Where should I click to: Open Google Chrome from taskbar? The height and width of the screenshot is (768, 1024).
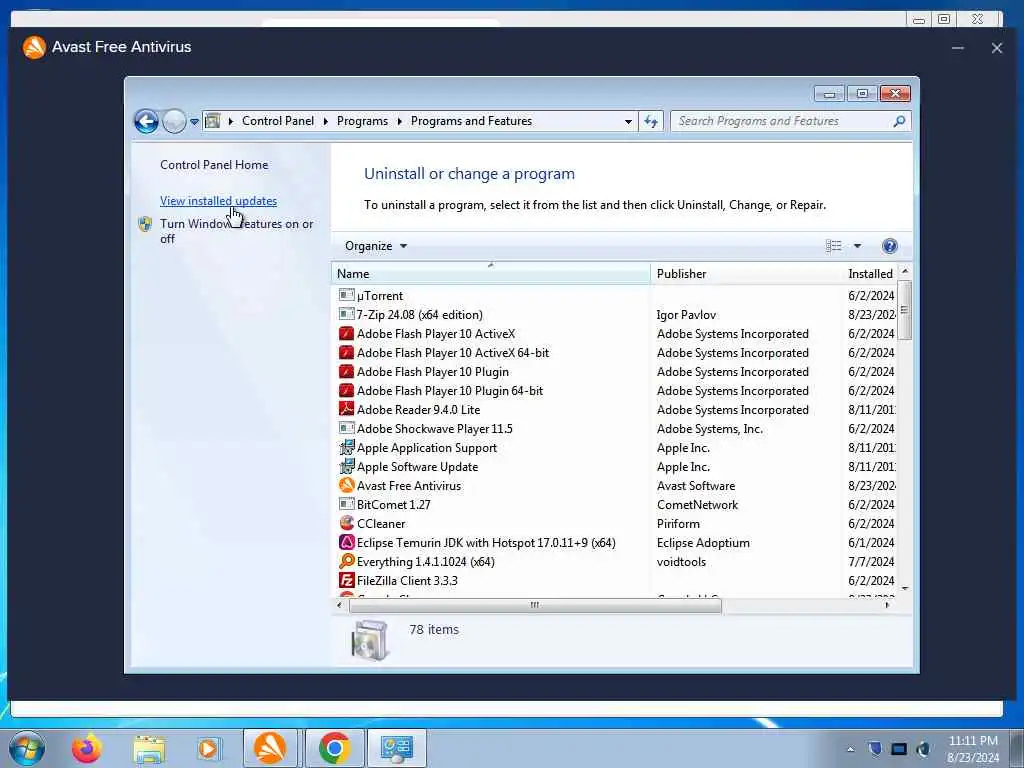click(x=334, y=748)
